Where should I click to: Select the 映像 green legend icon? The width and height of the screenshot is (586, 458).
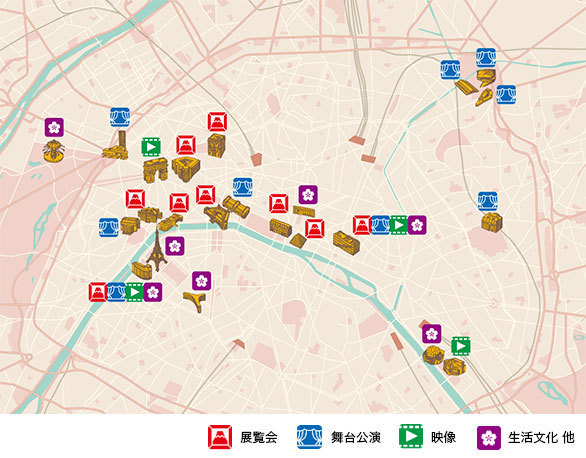tap(411, 436)
